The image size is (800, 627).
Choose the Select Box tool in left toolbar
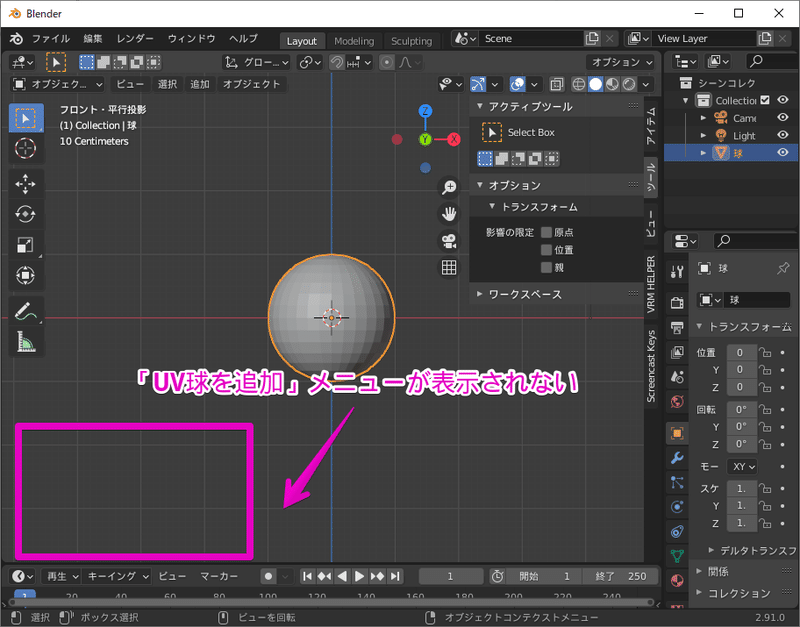tap(26, 118)
